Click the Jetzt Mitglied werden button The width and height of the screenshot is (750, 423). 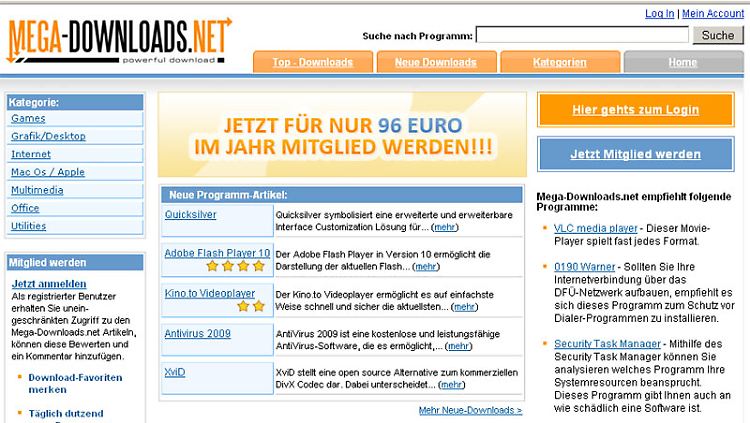pos(635,155)
